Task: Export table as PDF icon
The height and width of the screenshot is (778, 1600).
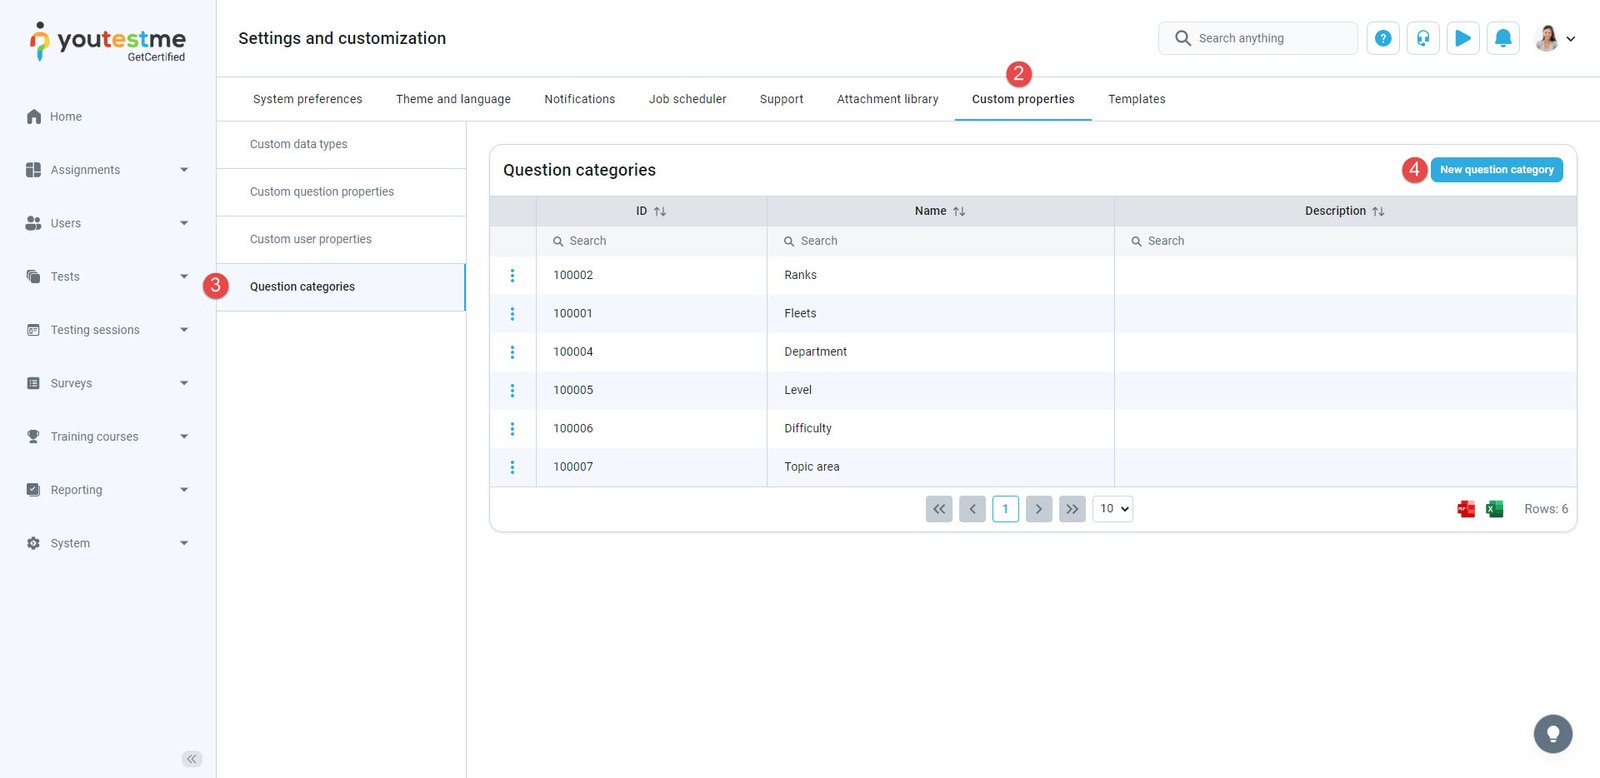Action: (1466, 509)
